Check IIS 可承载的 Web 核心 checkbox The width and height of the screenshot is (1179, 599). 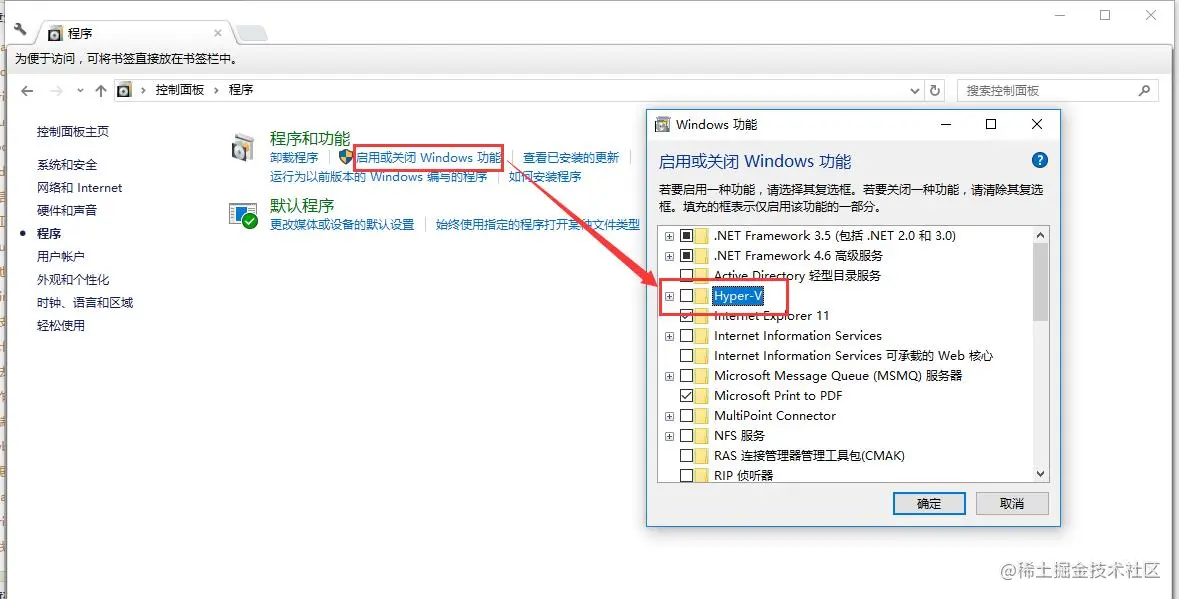(686, 356)
